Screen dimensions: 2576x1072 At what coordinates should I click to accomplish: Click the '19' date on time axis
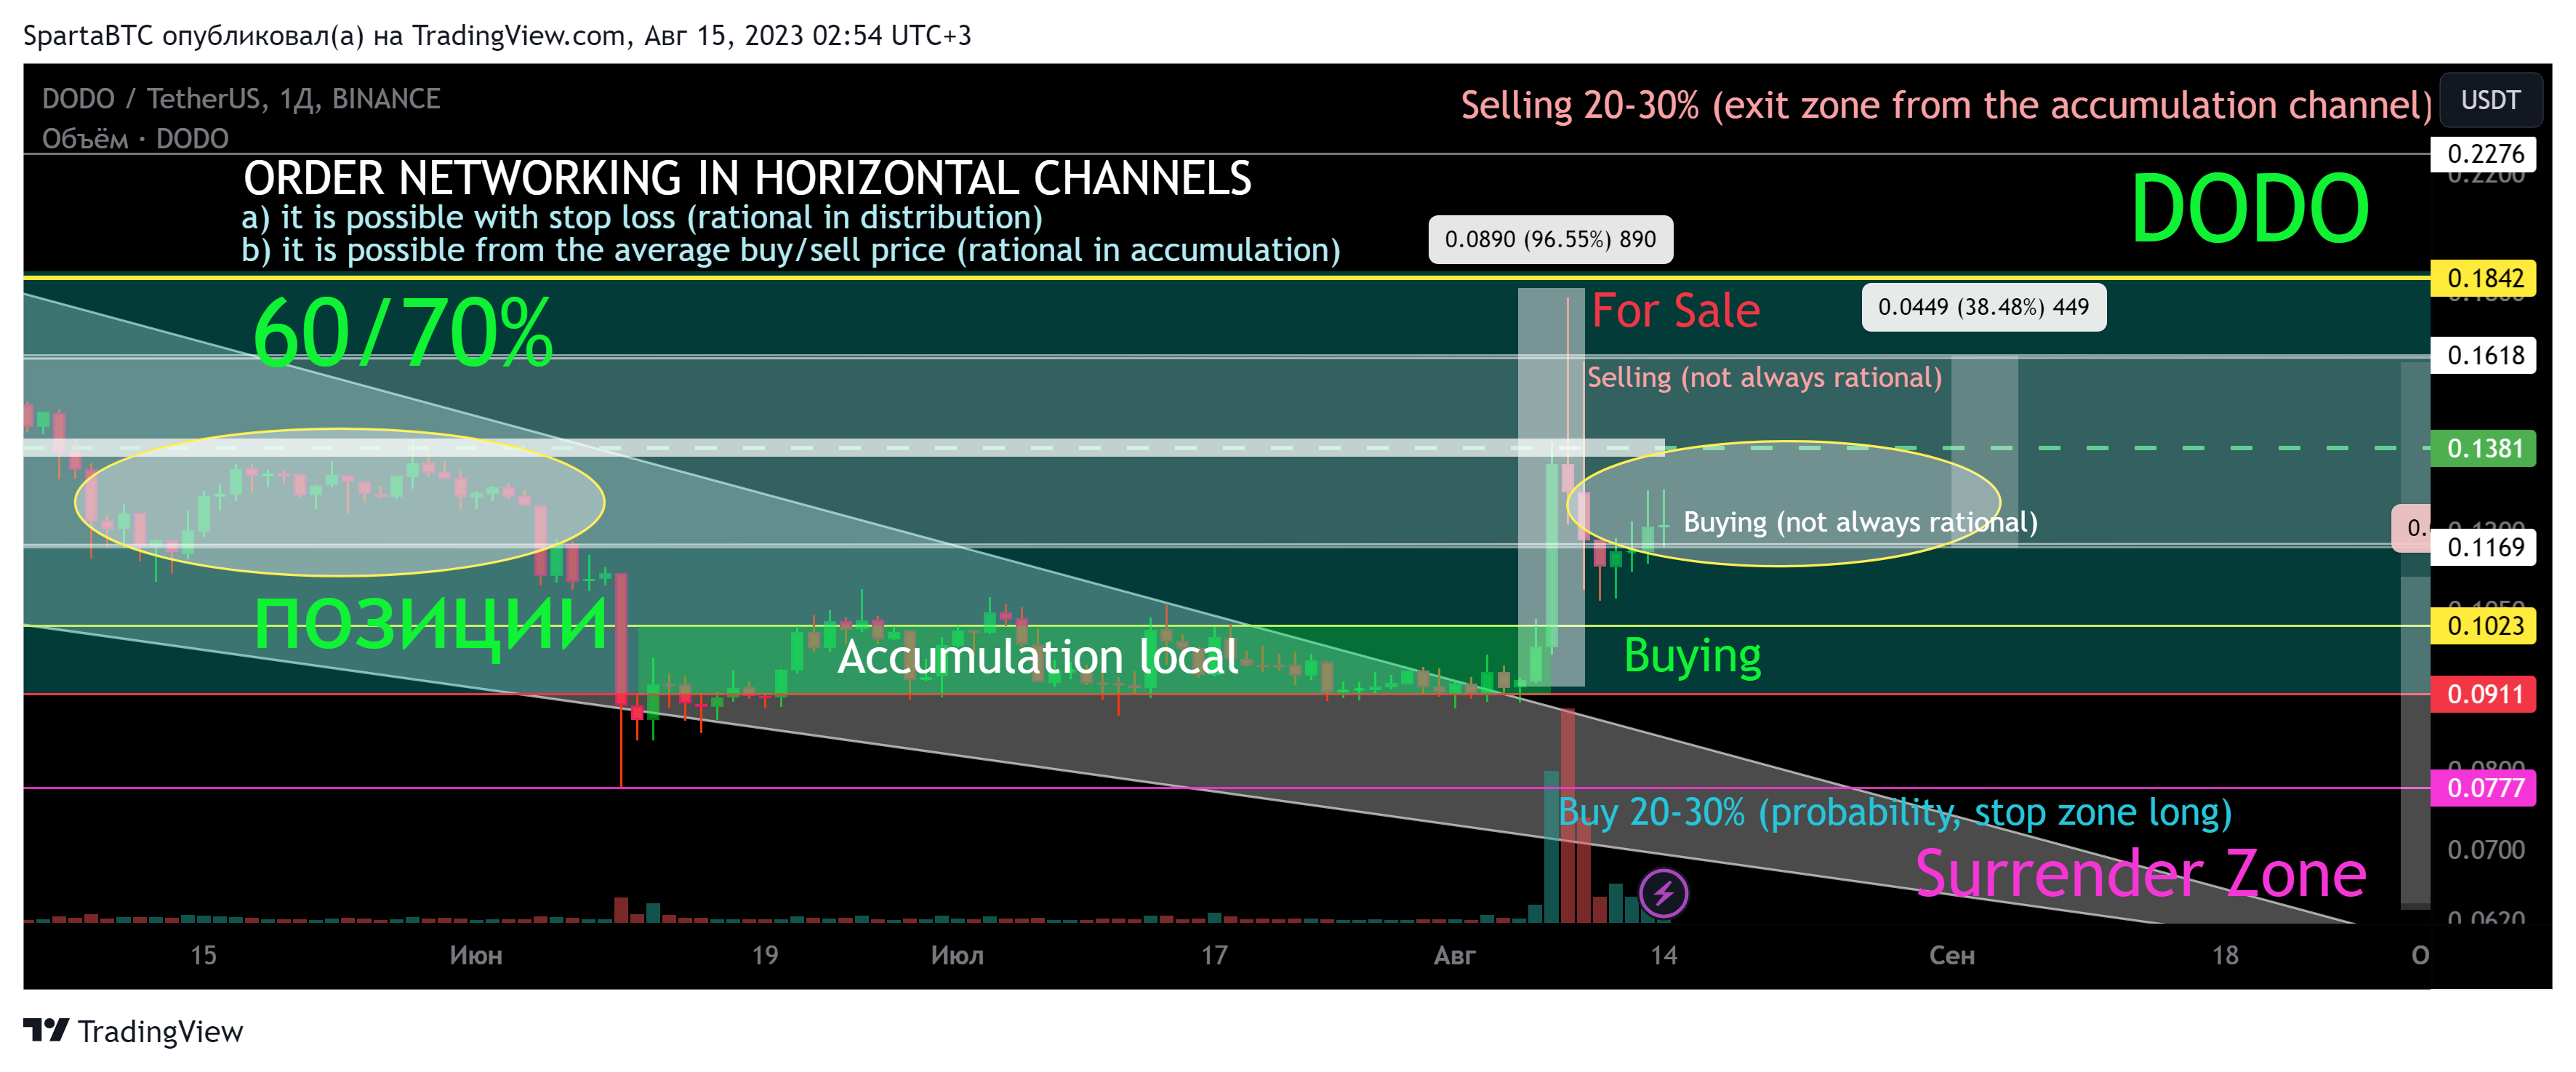pos(765,955)
